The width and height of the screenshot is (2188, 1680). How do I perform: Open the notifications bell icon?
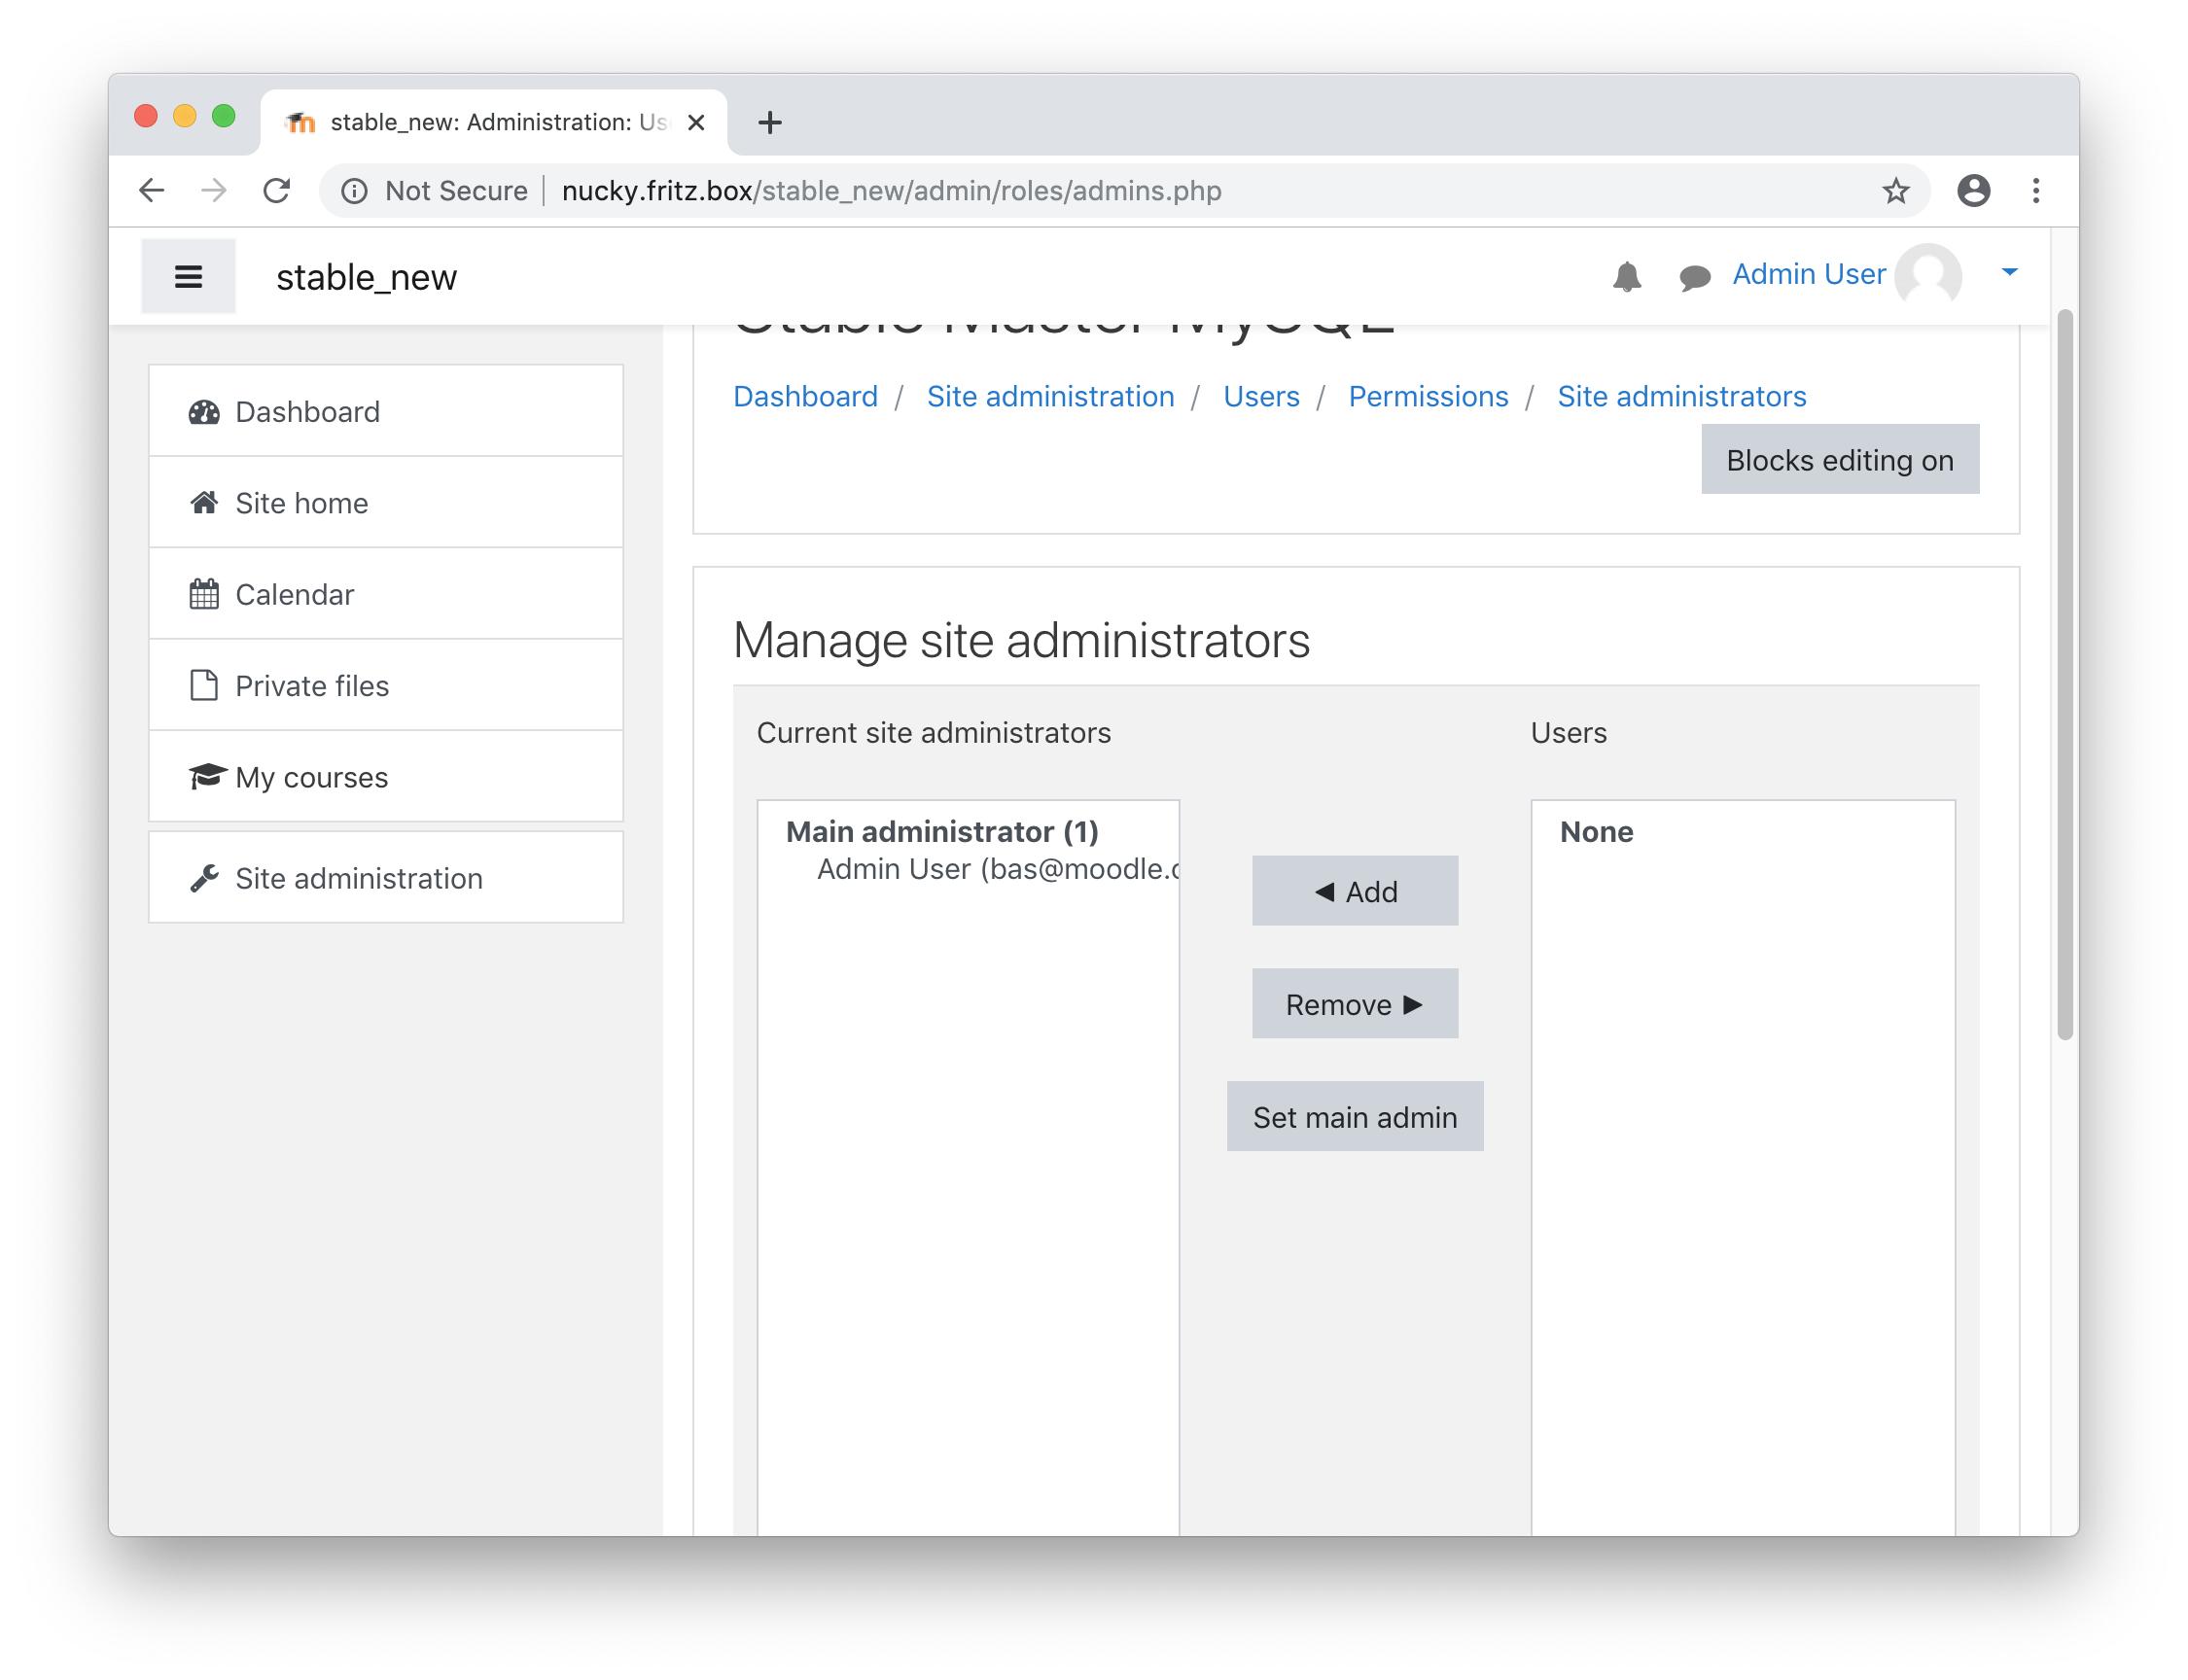1627,276
